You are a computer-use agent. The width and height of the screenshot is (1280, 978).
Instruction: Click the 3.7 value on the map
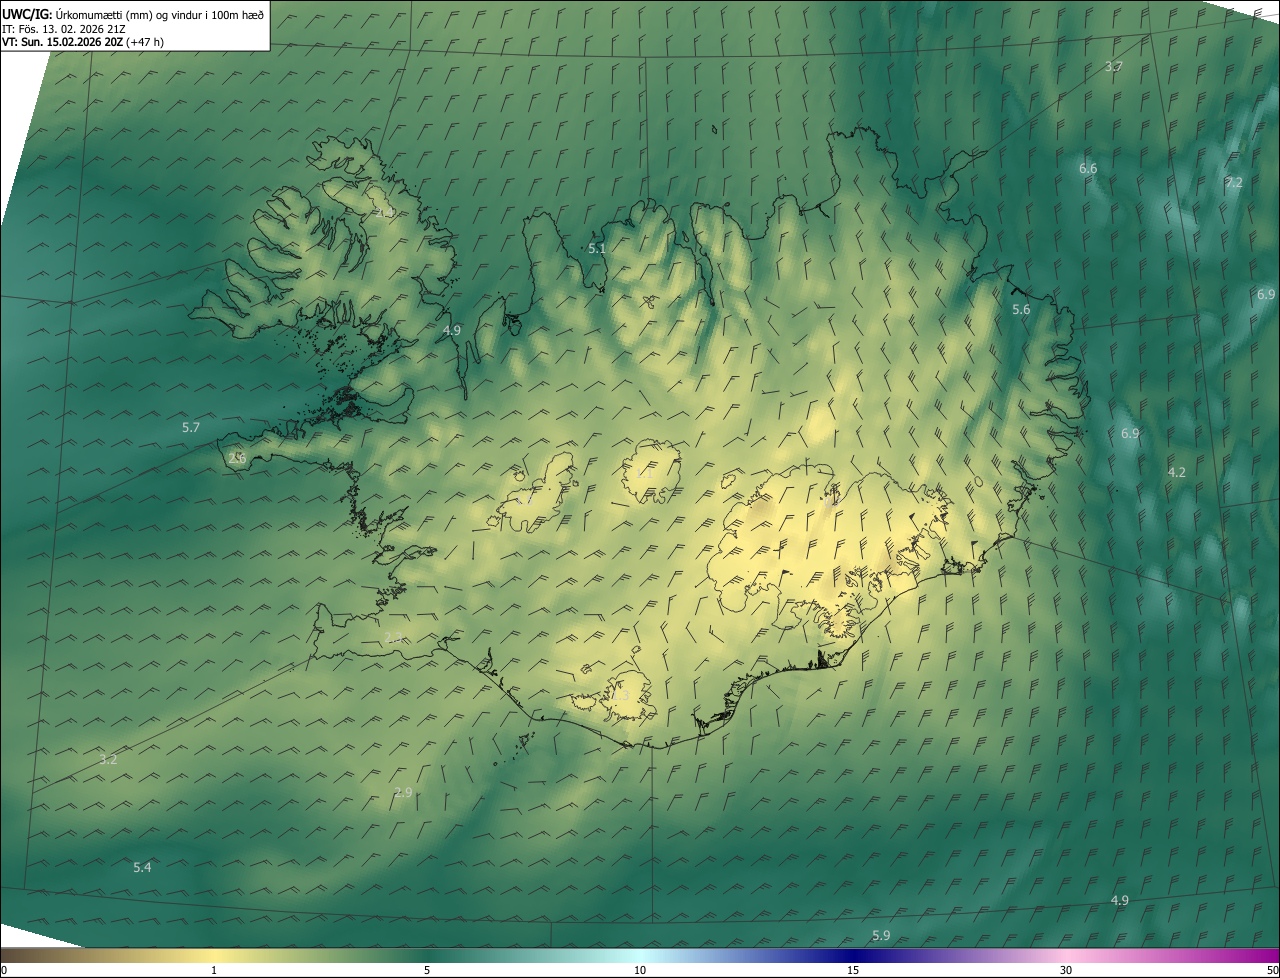(1114, 66)
